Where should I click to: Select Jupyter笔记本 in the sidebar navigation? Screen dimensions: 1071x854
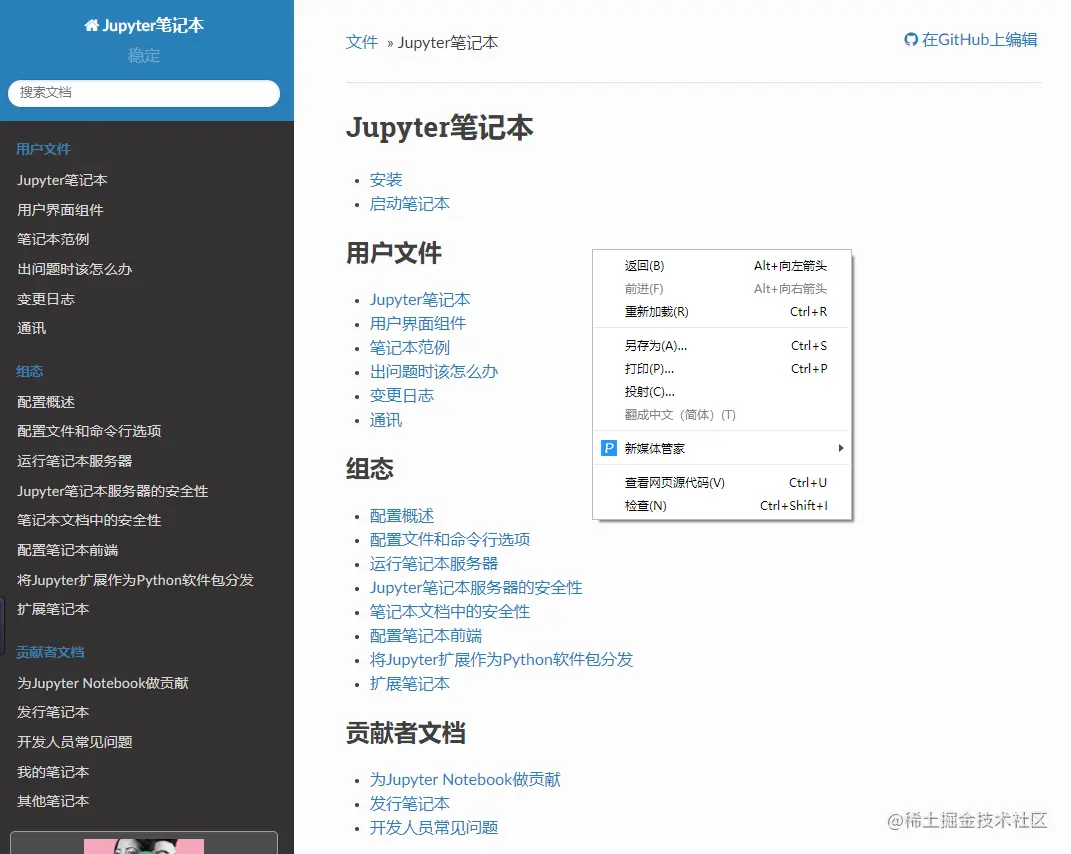click(147, 180)
